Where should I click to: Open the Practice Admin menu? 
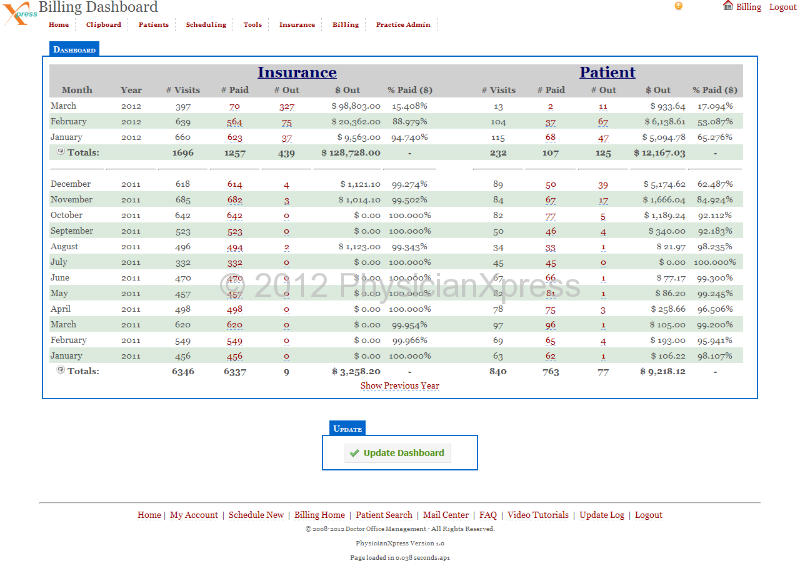[403, 25]
